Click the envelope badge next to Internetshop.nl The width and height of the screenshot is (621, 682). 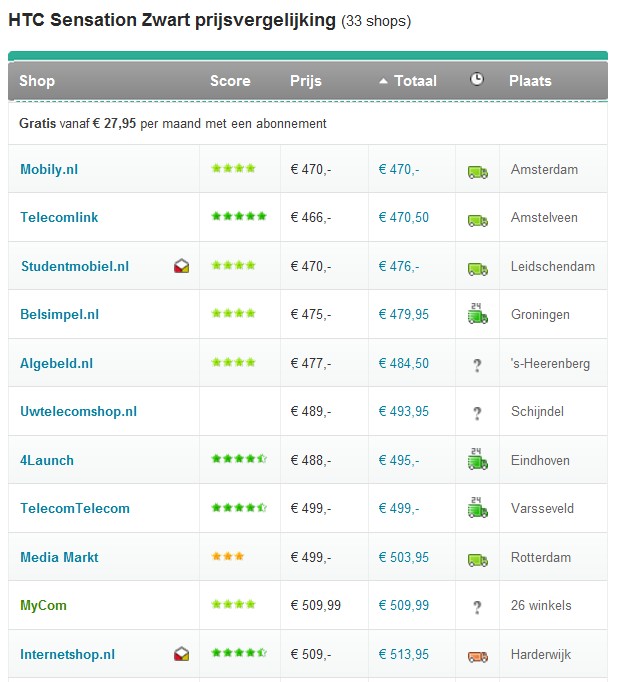pyautogui.click(x=181, y=655)
